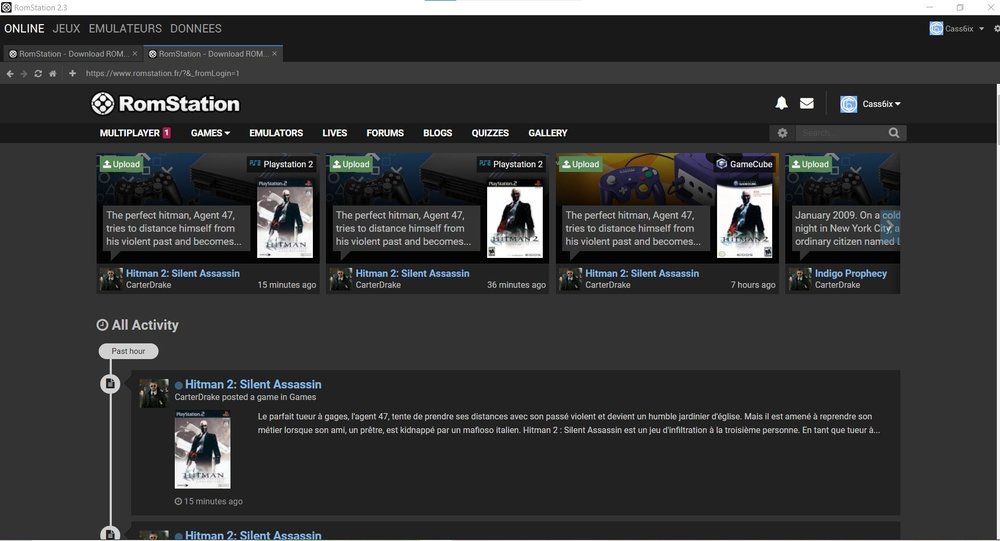Open the Indigo Prophecy link

pyautogui.click(x=851, y=273)
